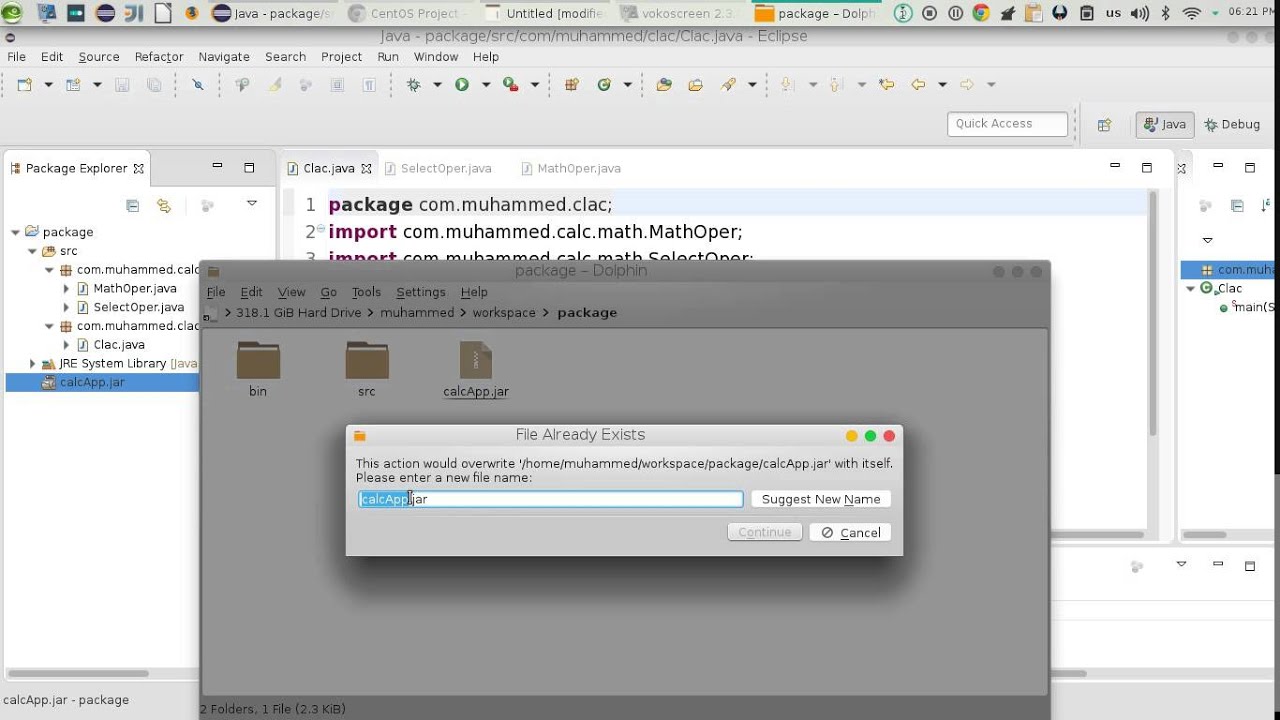Click into the Quick Access field
The height and width of the screenshot is (720, 1280).
(1008, 124)
